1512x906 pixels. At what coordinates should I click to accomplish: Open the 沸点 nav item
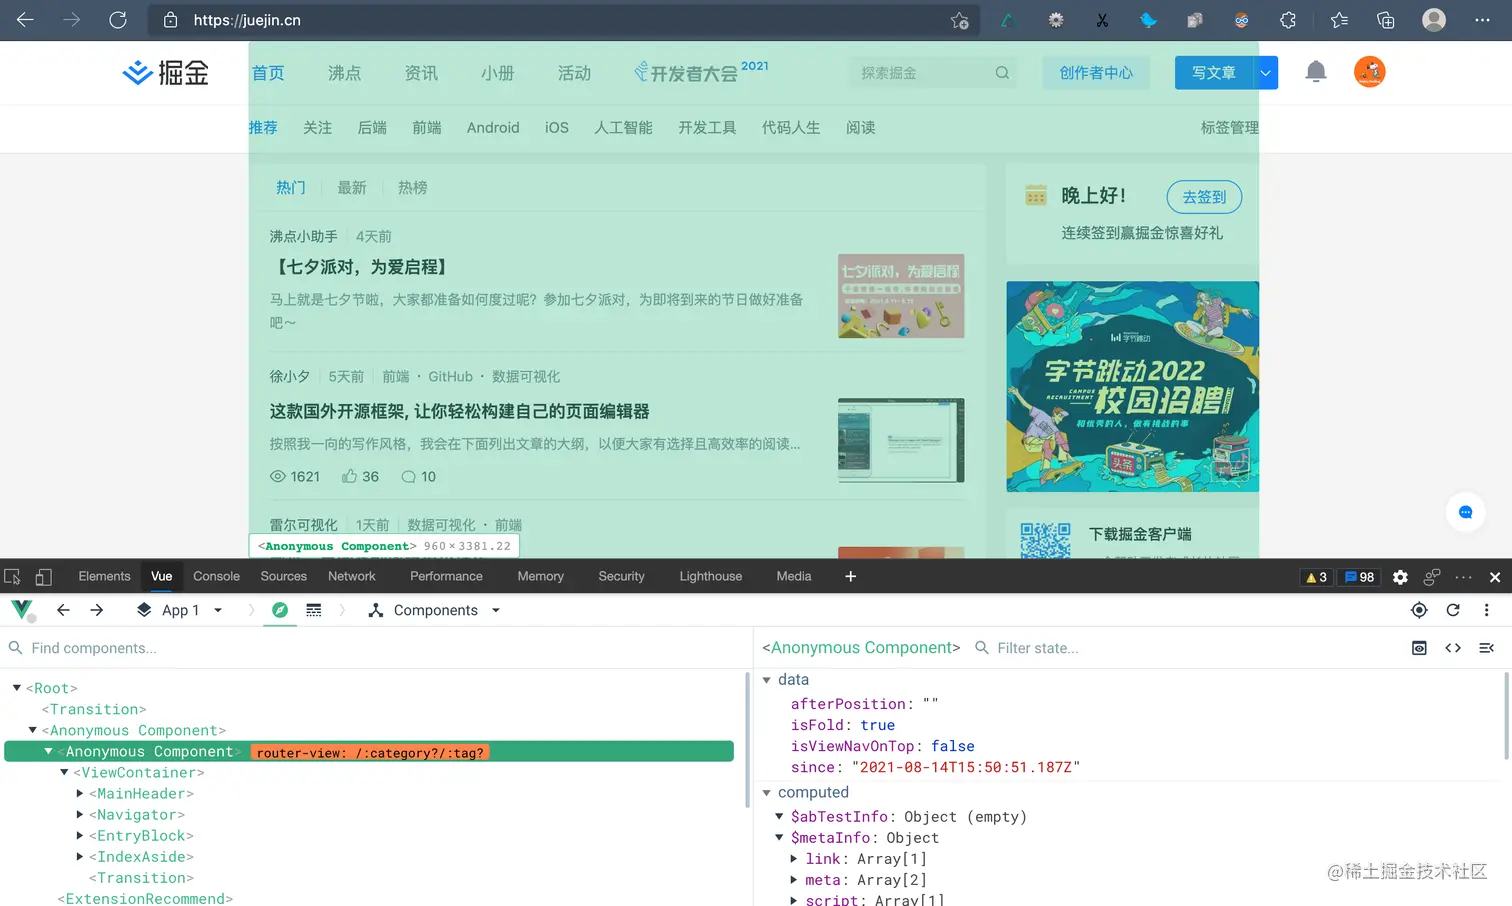(344, 73)
